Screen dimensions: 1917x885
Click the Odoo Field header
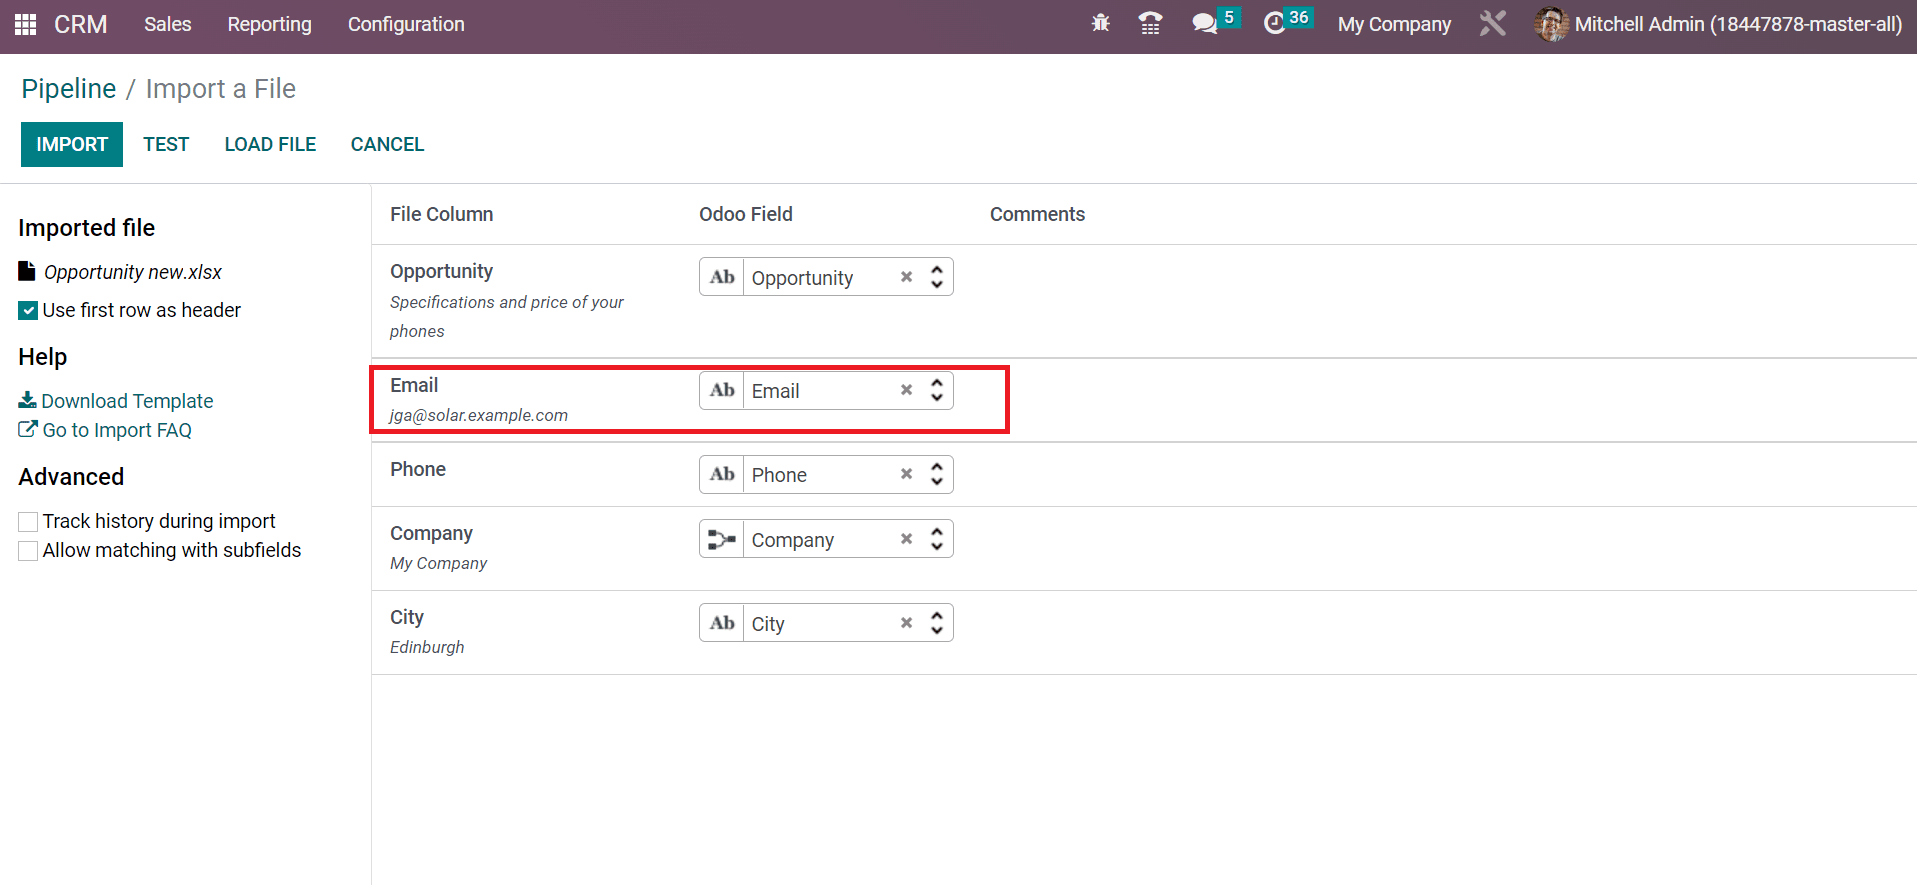pyautogui.click(x=746, y=214)
